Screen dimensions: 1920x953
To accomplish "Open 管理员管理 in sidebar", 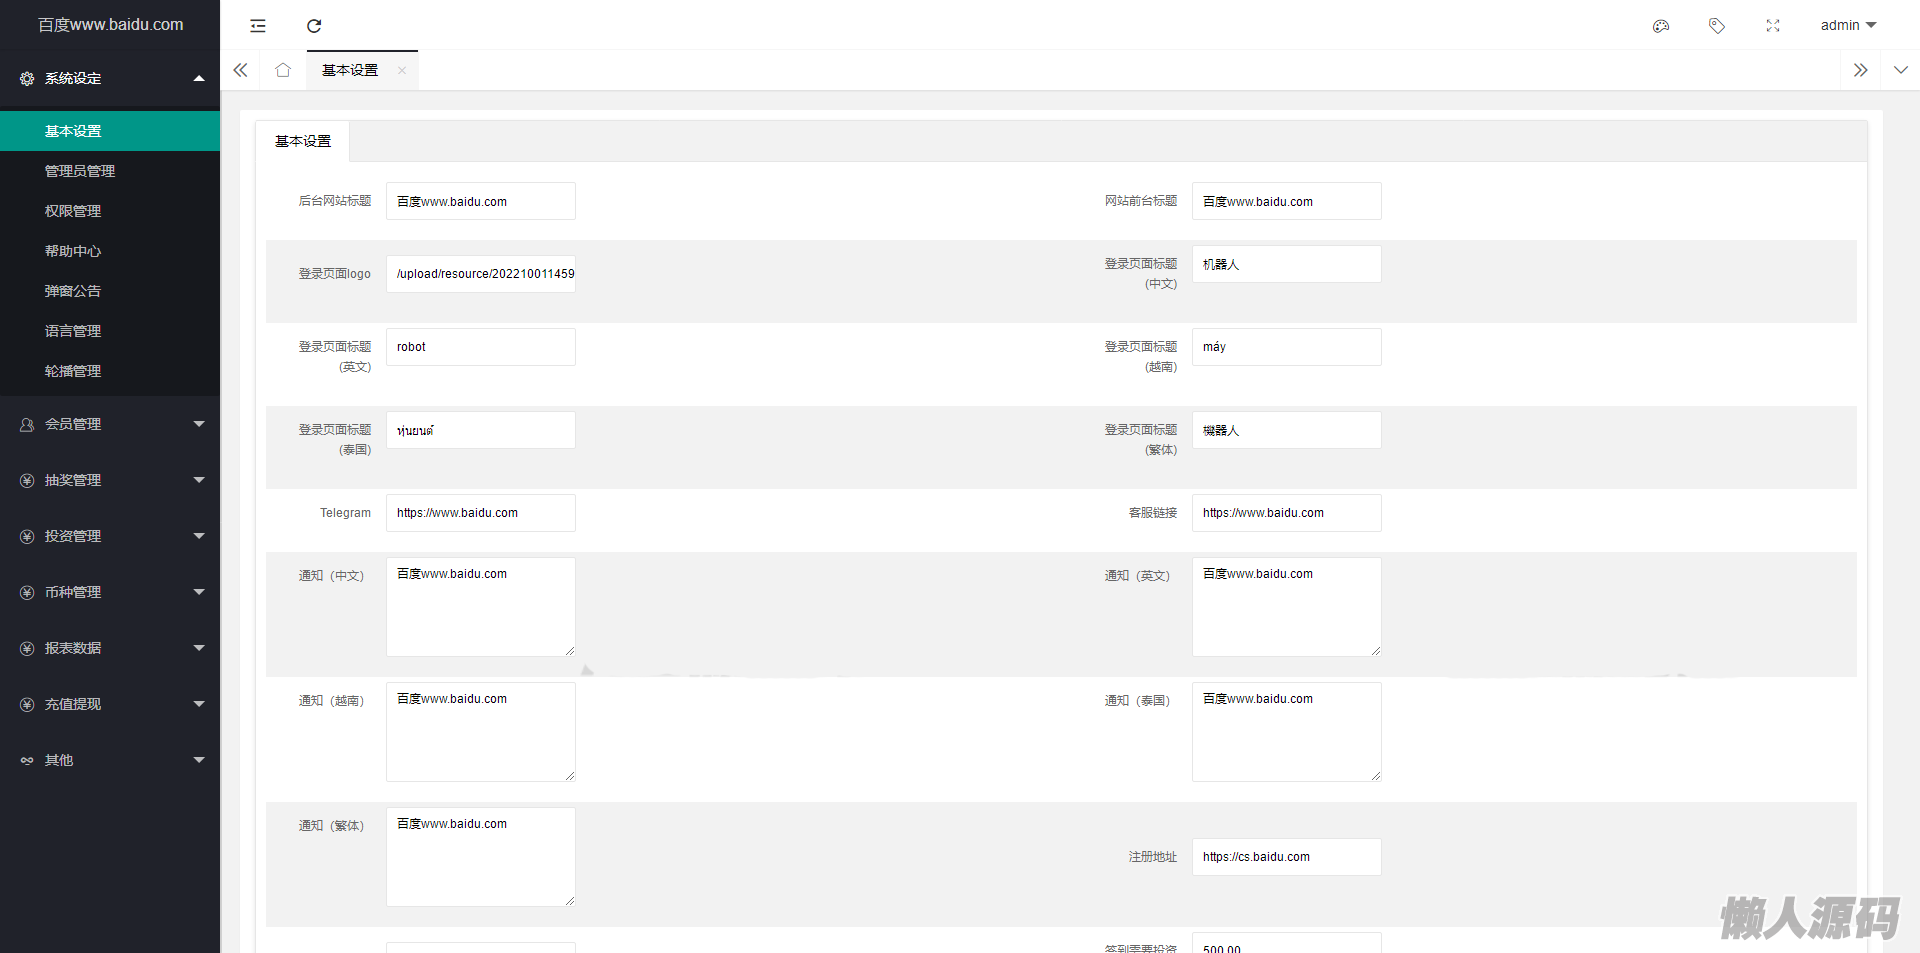I will coord(80,171).
